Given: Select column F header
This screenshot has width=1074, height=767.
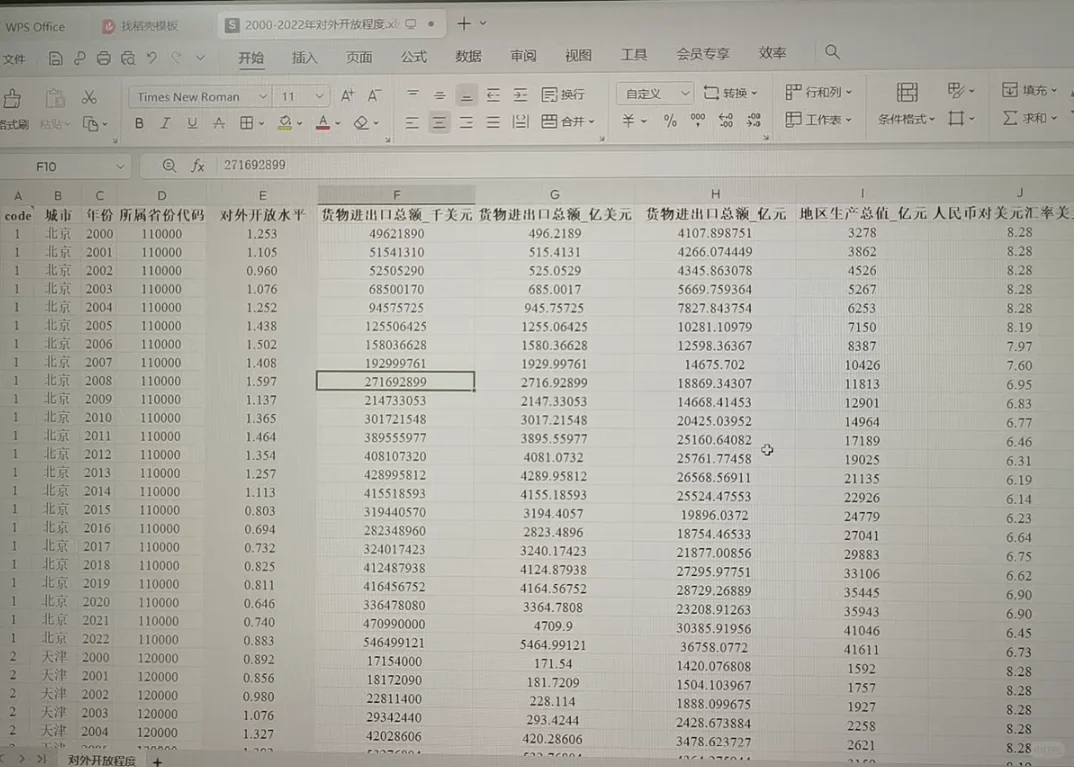Looking at the screenshot, I should point(396,195).
